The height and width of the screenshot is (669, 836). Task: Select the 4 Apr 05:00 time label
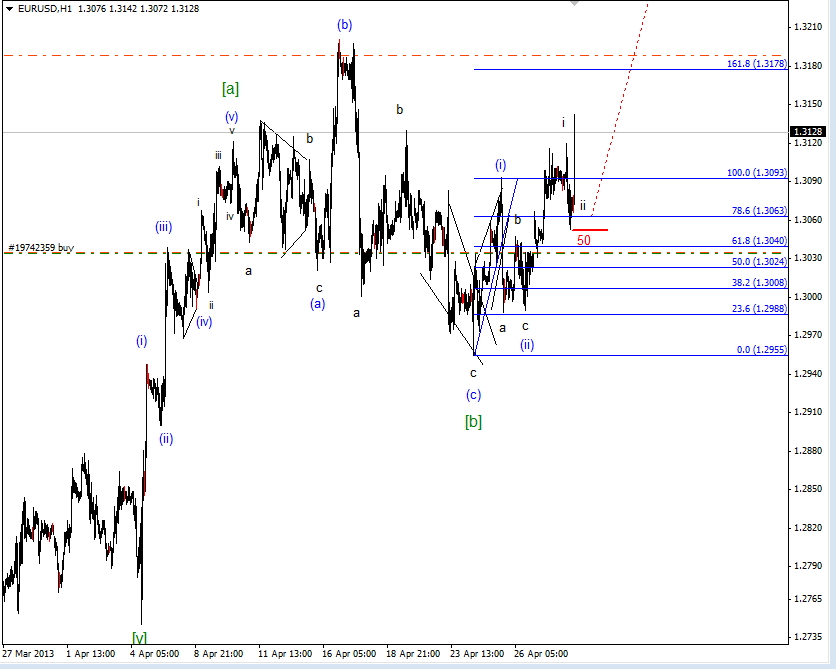155,654
